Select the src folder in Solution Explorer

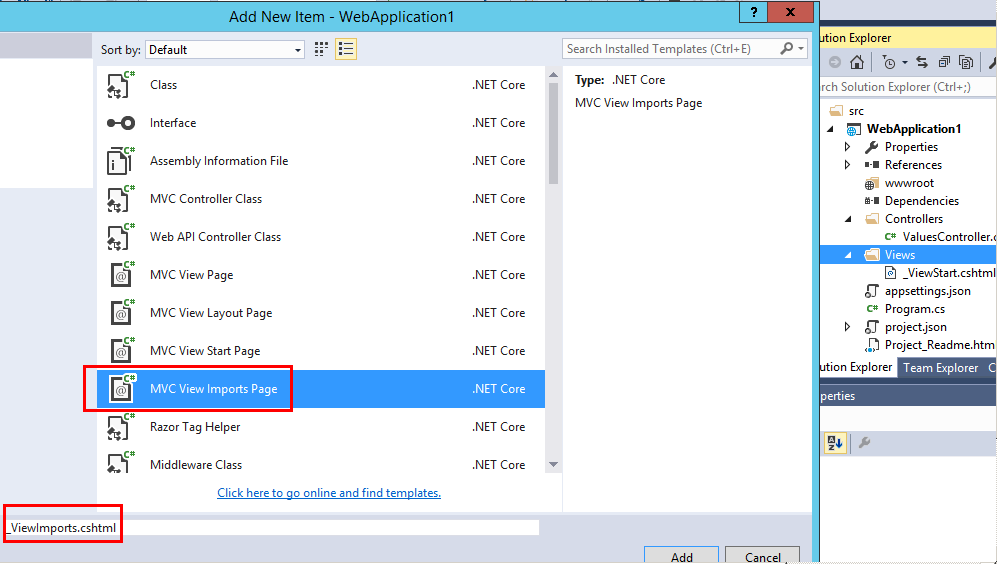[856, 111]
